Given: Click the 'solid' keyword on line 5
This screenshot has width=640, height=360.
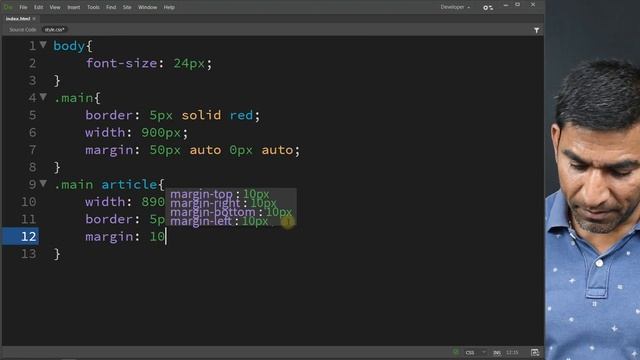Looking at the screenshot, I should click(x=201, y=115).
